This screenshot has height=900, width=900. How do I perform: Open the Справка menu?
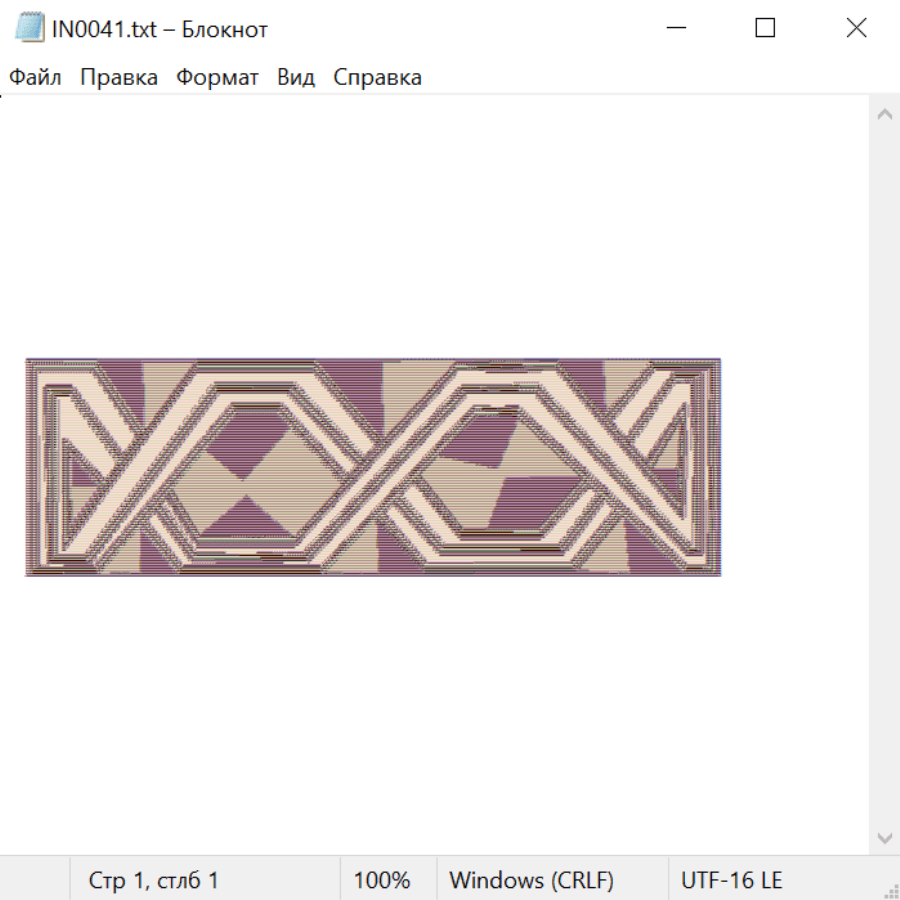coord(377,78)
